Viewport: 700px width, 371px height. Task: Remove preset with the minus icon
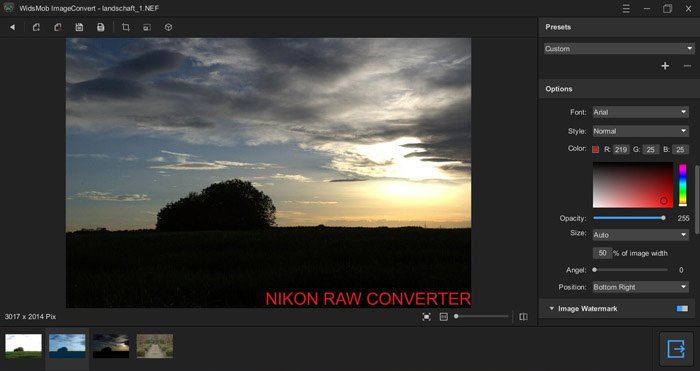[x=688, y=66]
